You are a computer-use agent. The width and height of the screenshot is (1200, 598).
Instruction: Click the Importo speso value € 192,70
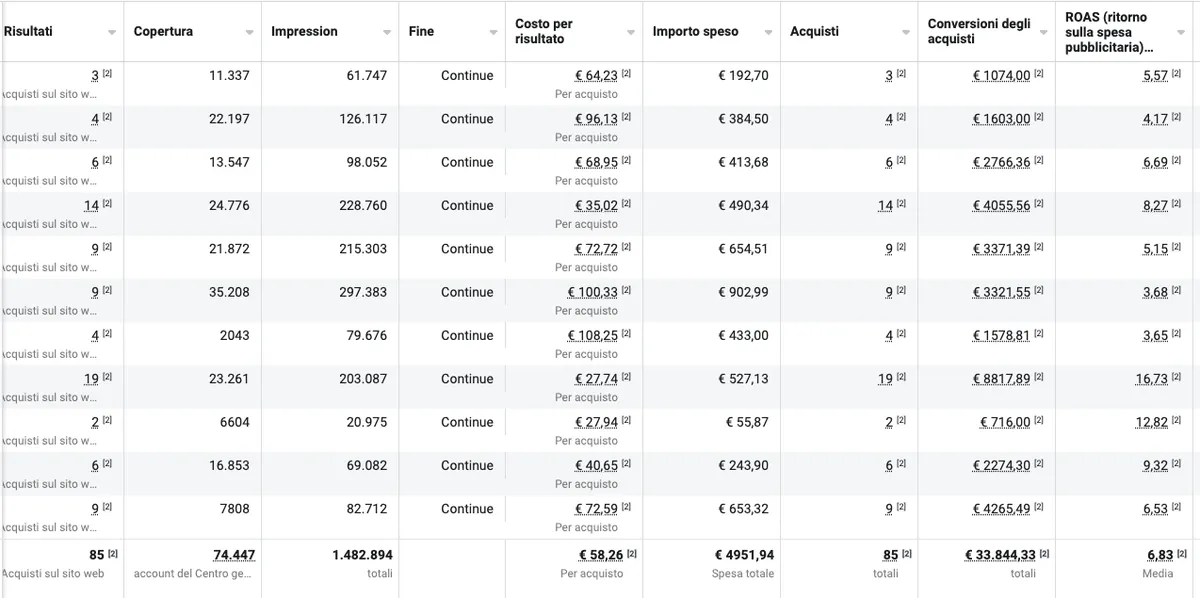[x=743, y=76]
